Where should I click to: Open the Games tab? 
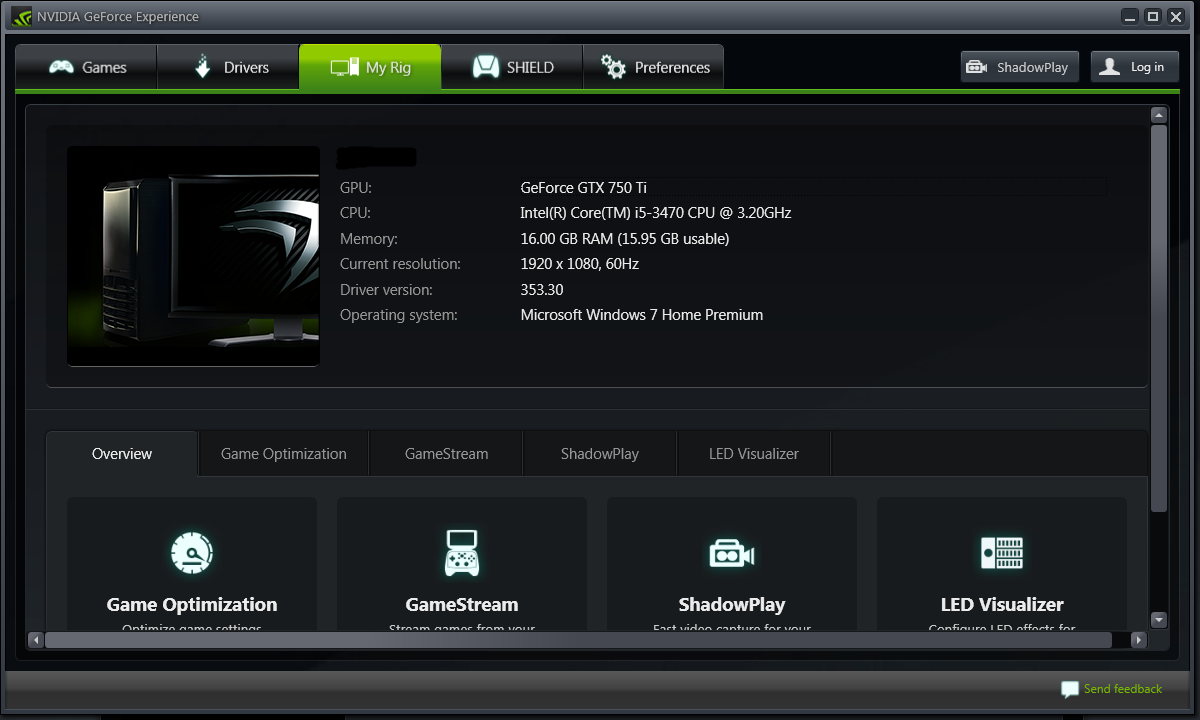click(x=87, y=67)
